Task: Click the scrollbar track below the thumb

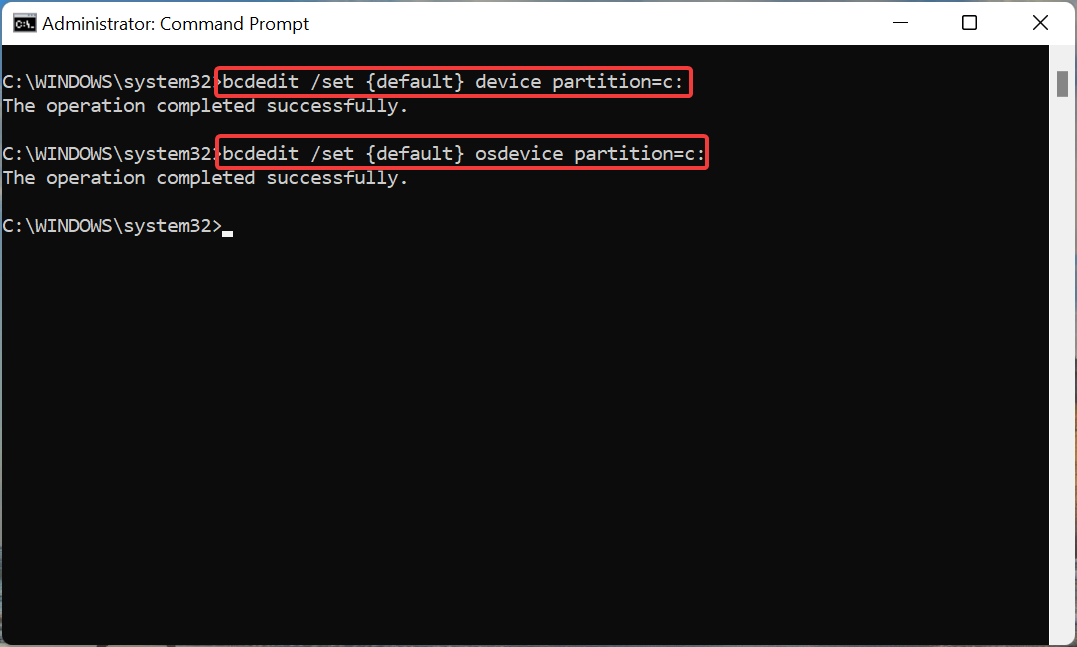Action: pos(1062,350)
